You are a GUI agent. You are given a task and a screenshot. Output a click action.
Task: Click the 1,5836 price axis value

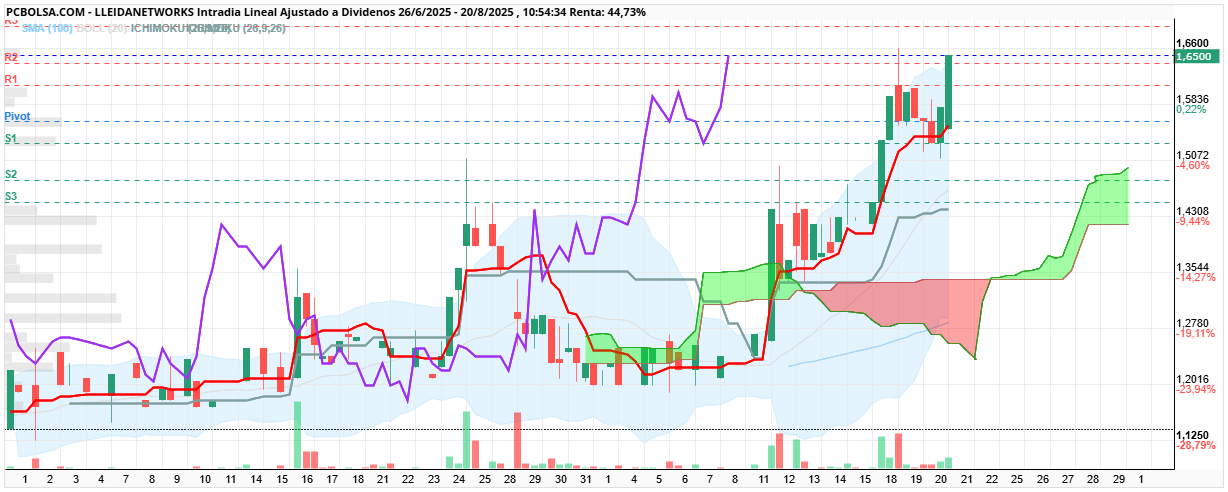click(1193, 99)
